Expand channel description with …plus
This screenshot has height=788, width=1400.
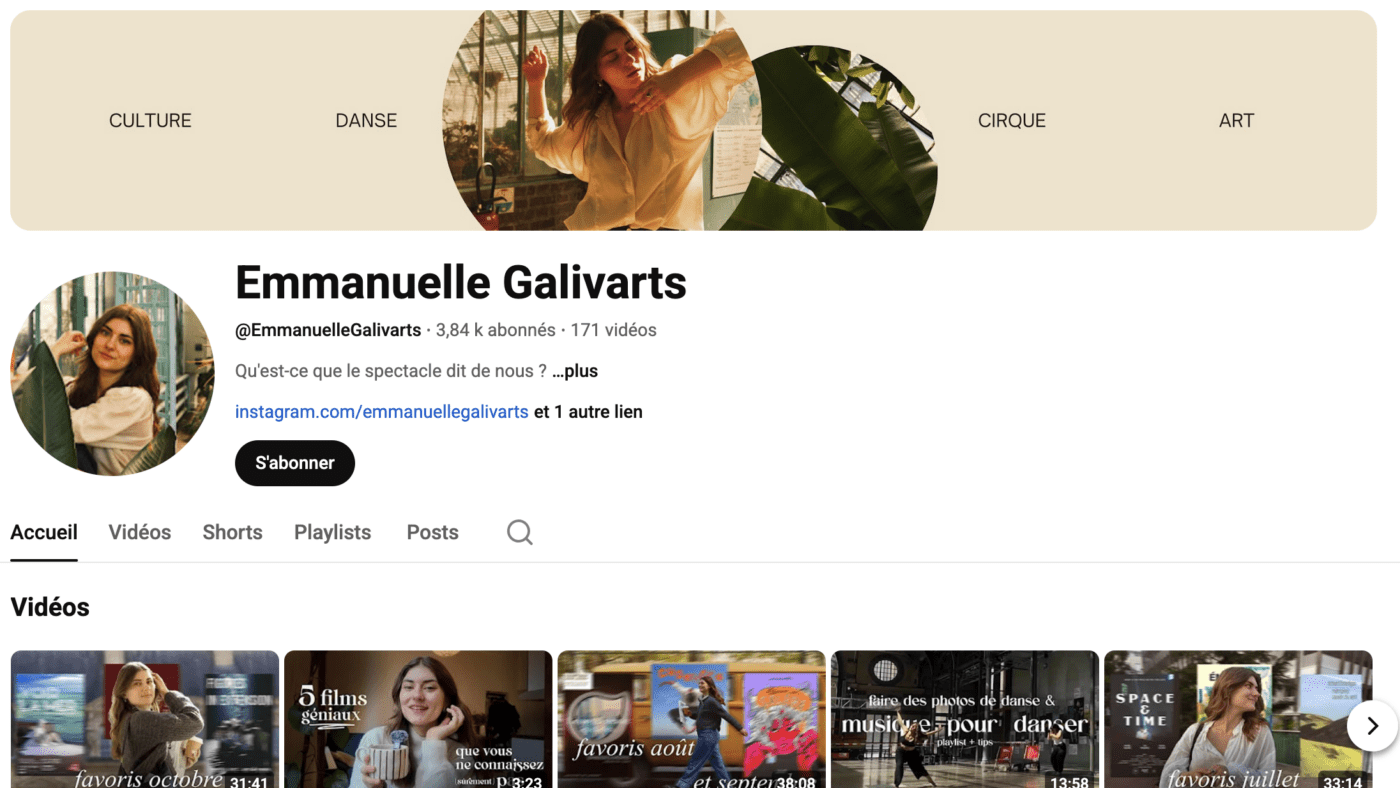point(575,371)
